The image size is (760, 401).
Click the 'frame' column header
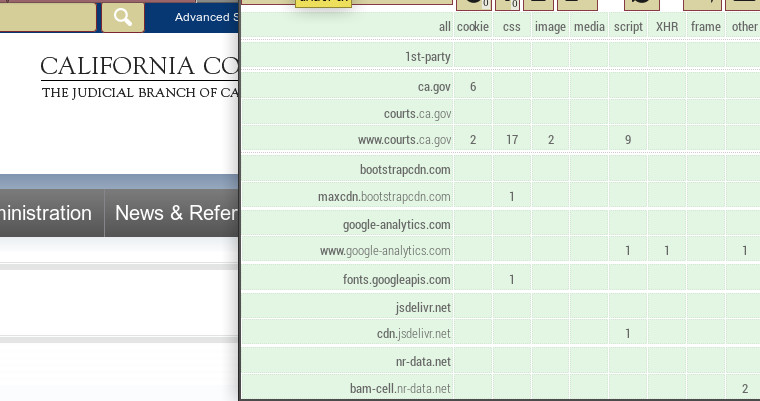pyautogui.click(x=706, y=26)
